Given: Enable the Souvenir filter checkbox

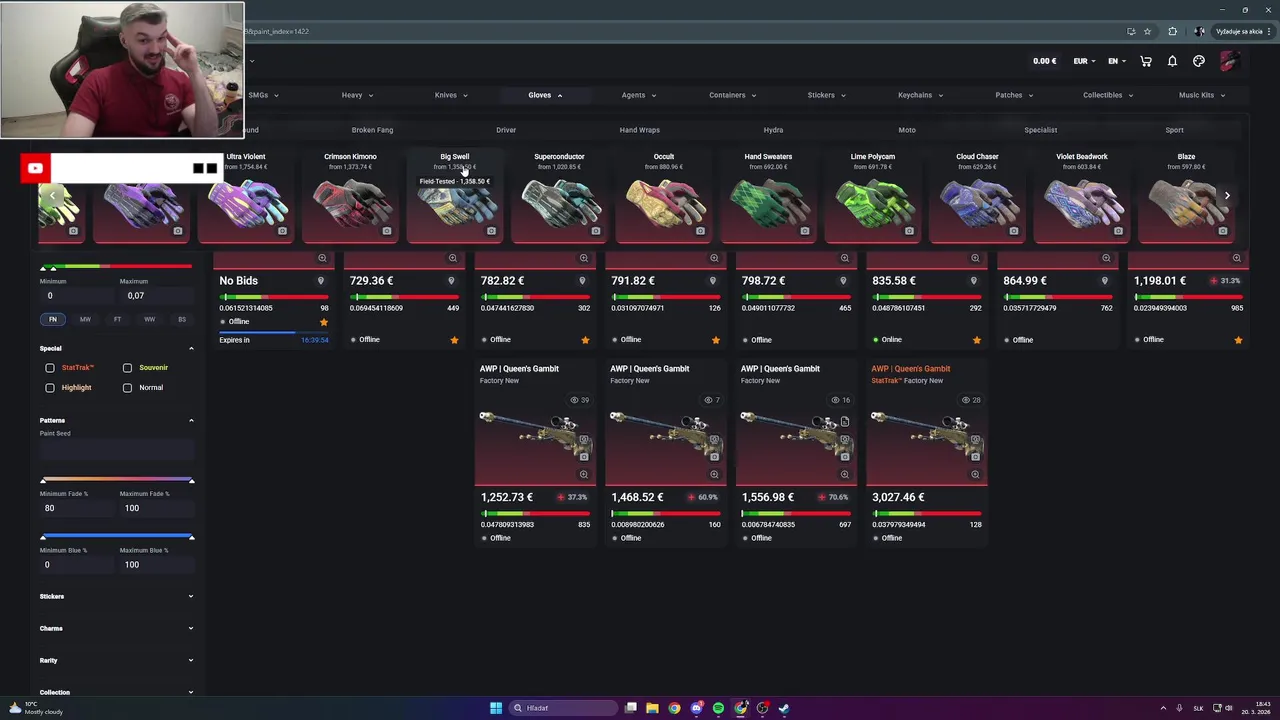Looking at the screenshot, I should (x=127, y=368).
